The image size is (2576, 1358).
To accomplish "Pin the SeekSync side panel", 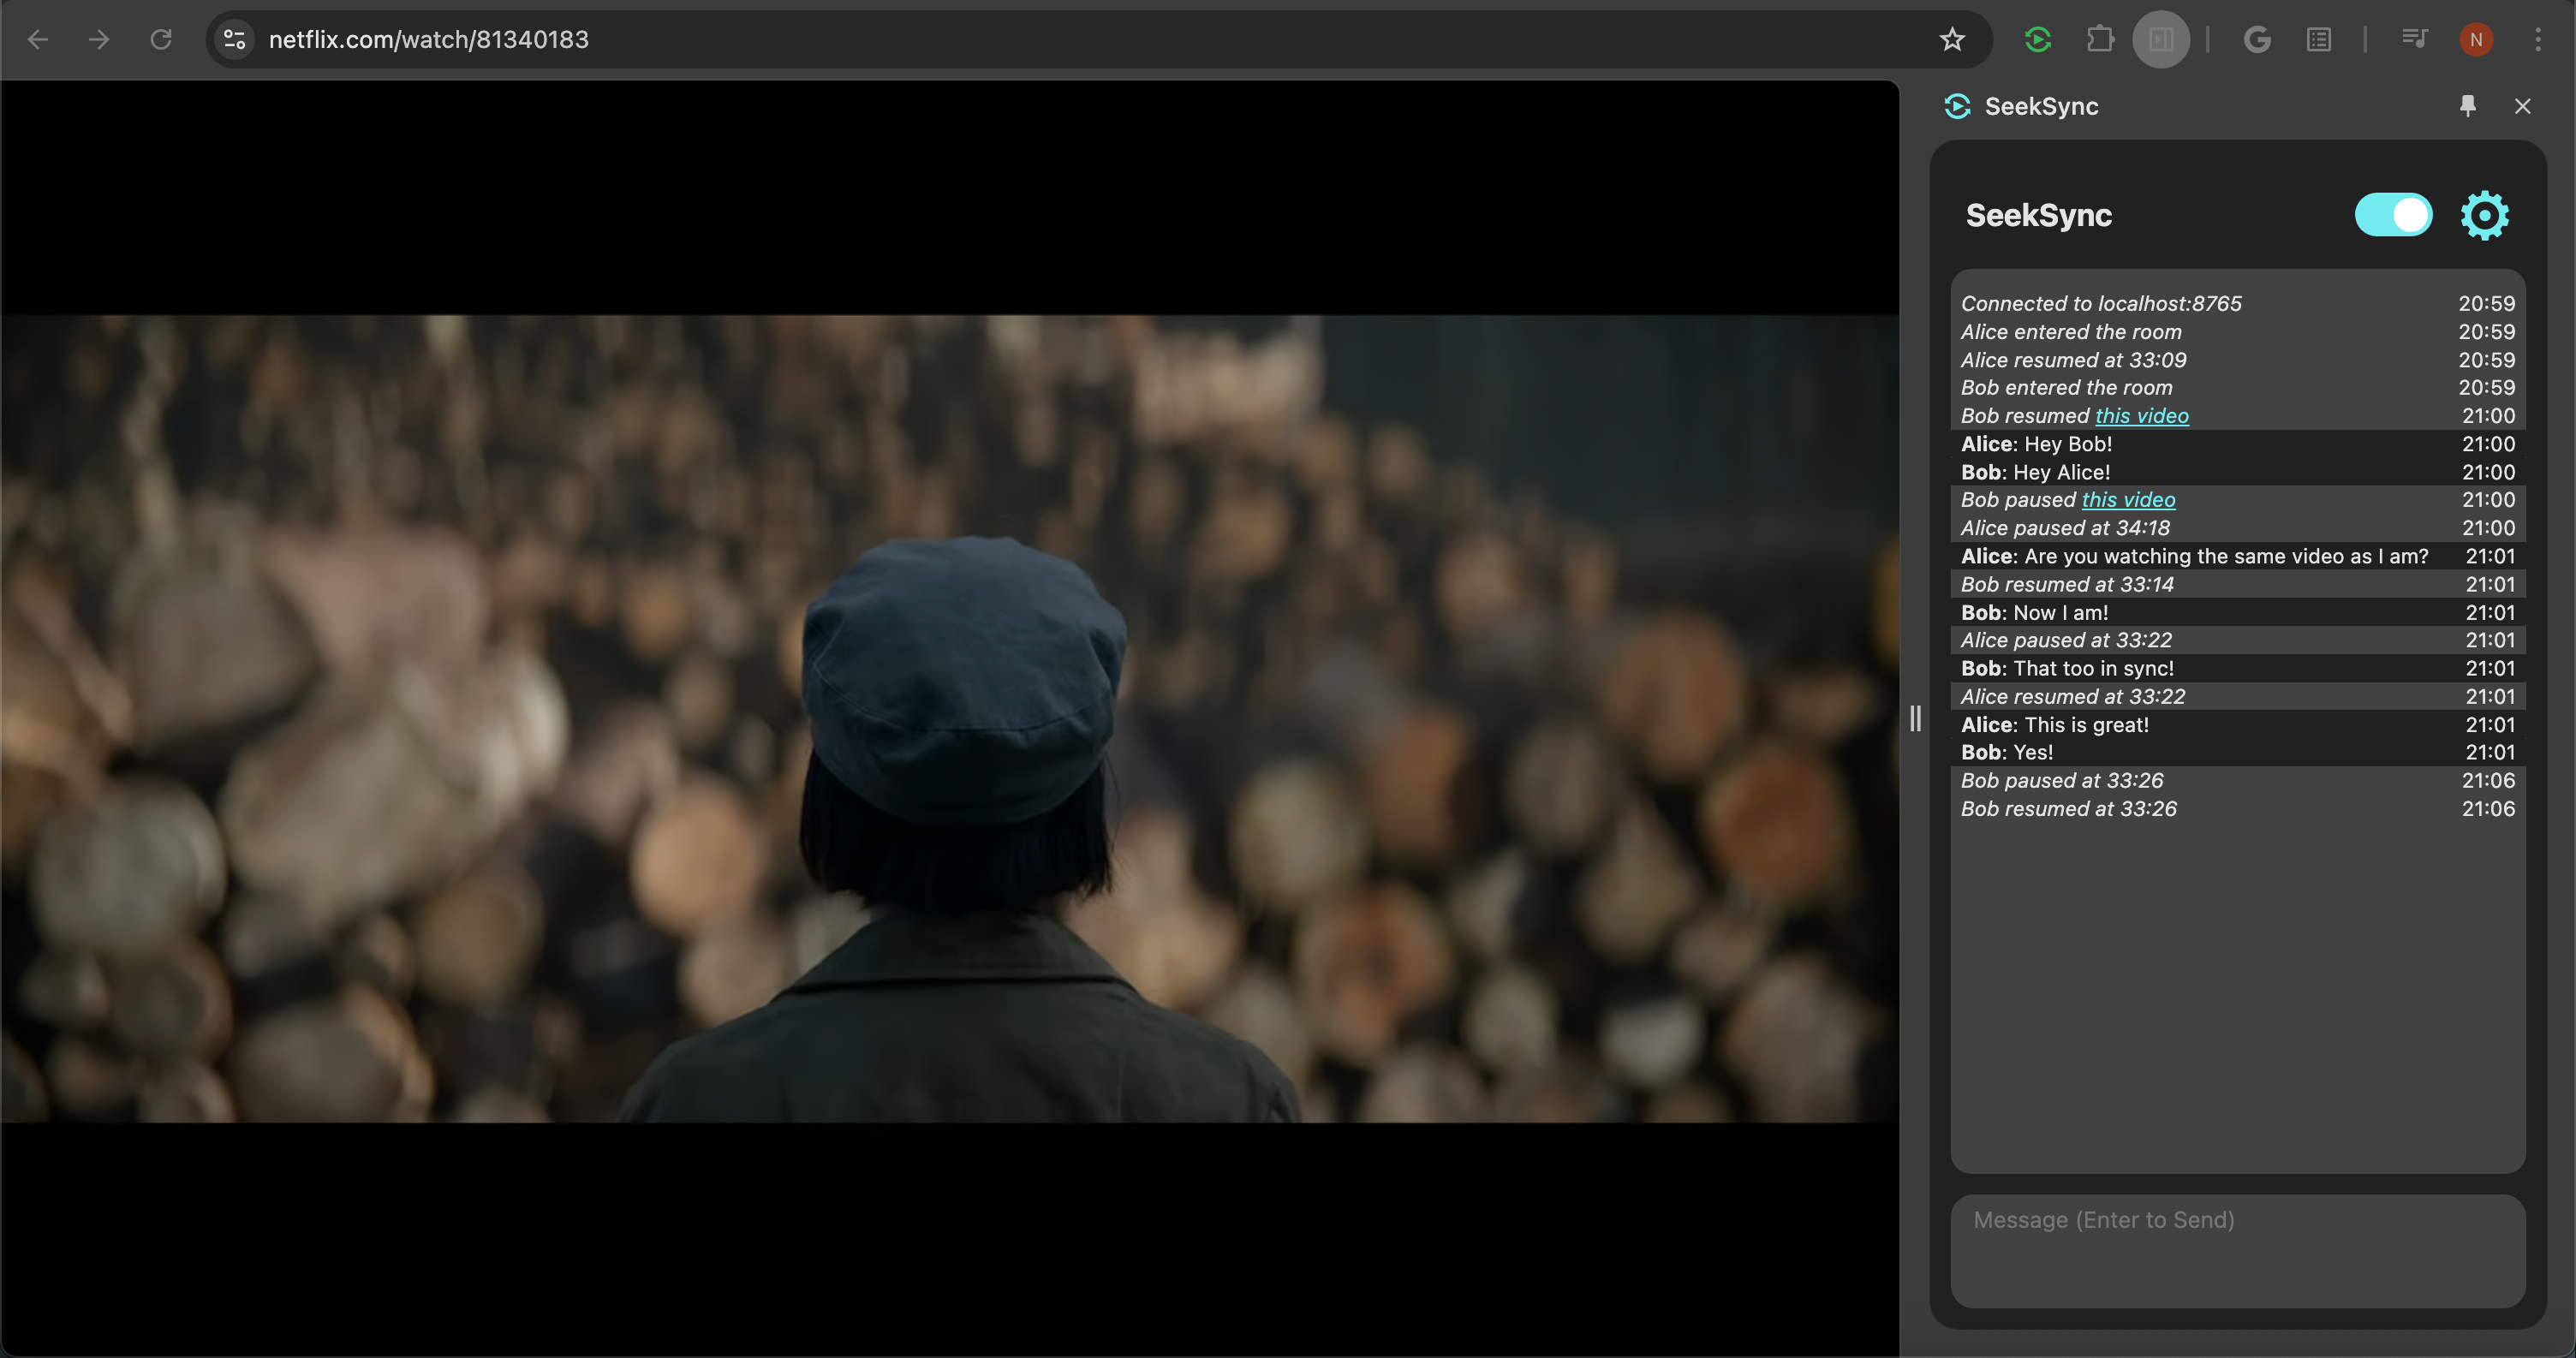I will [x=2467, y=106].
